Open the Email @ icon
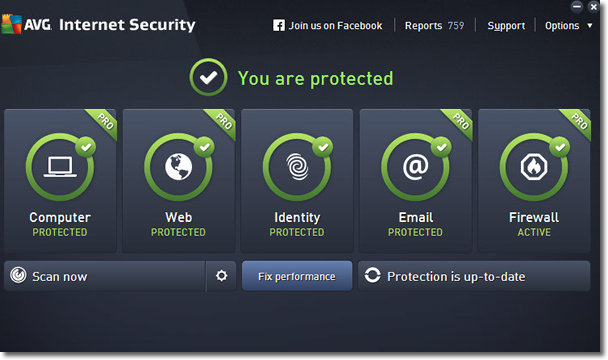This screenshot has height=360, width=608. coord(416,167)
